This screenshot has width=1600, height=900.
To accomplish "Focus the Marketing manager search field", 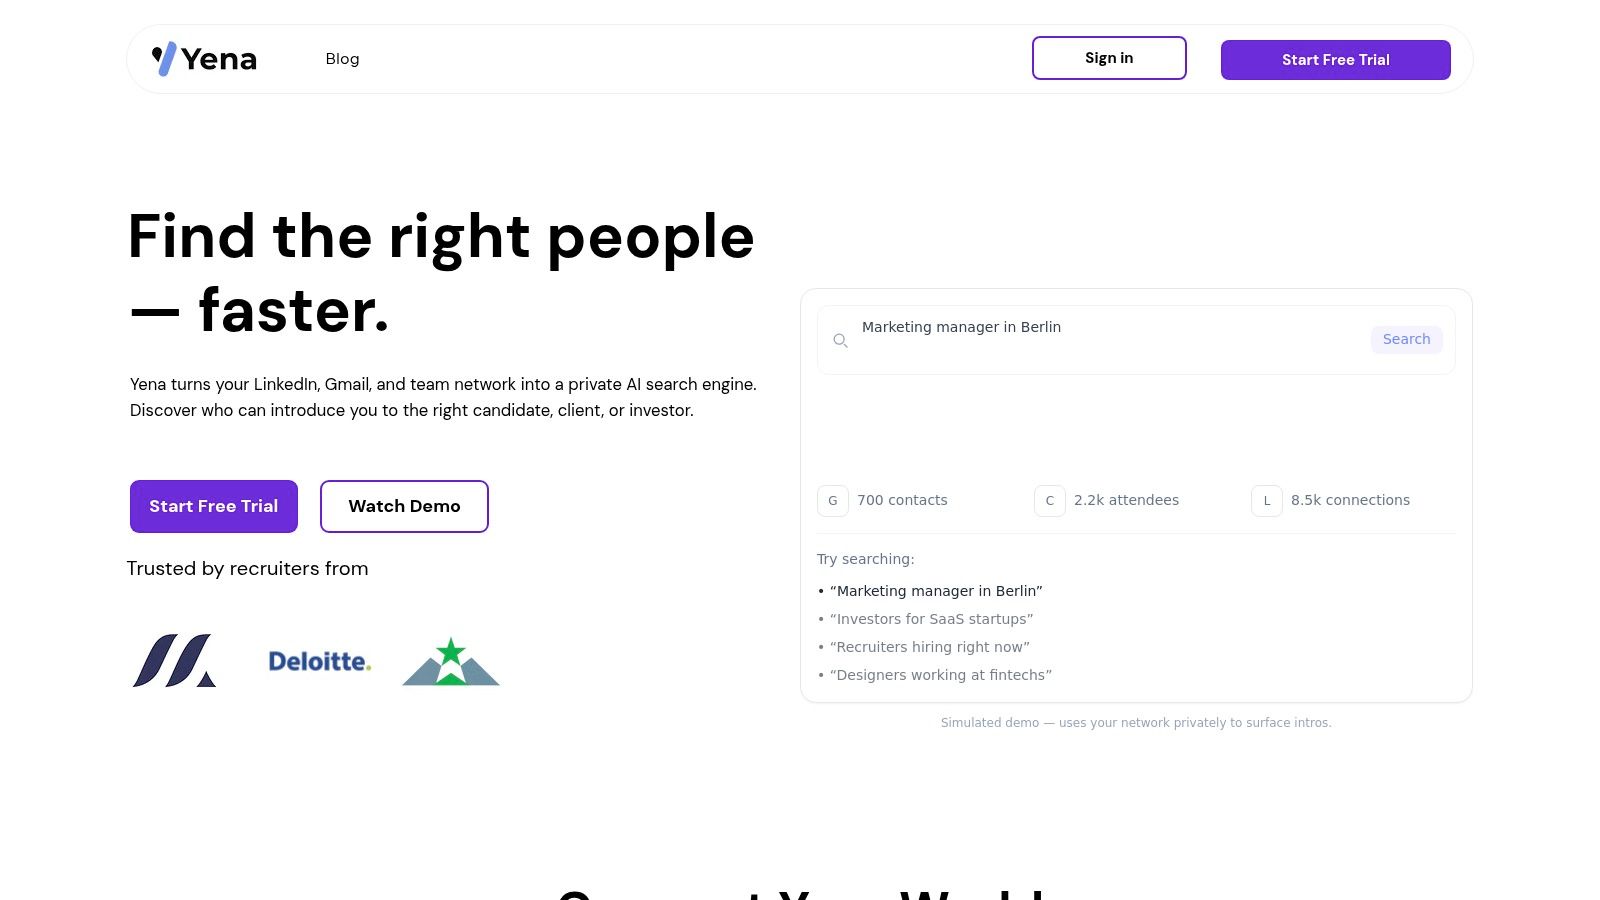I will (1100, 328).
